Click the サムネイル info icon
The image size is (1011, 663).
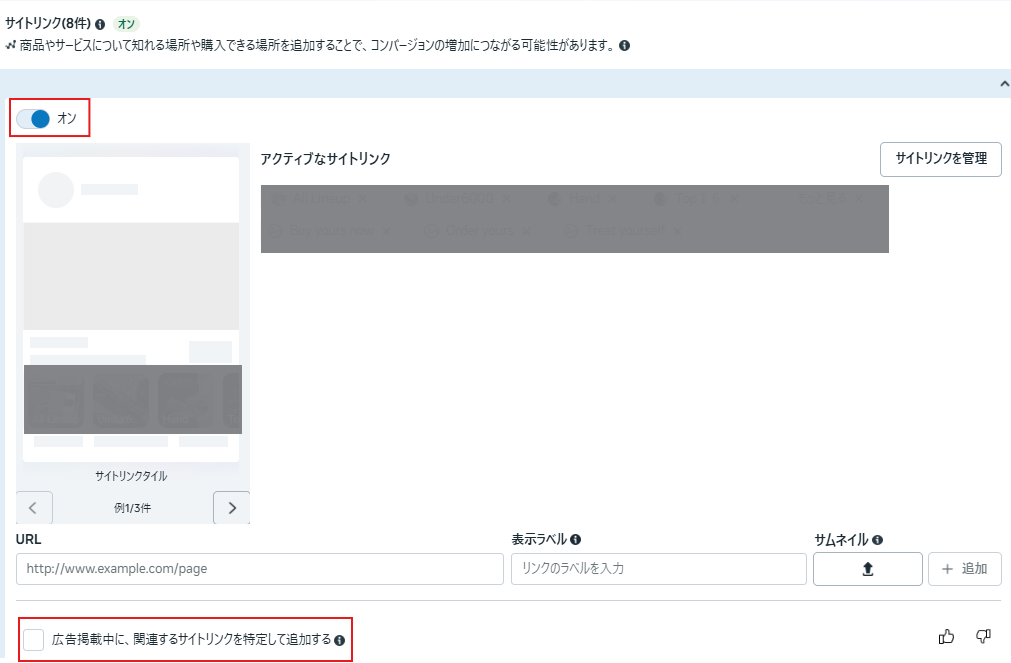pos(877,540)
